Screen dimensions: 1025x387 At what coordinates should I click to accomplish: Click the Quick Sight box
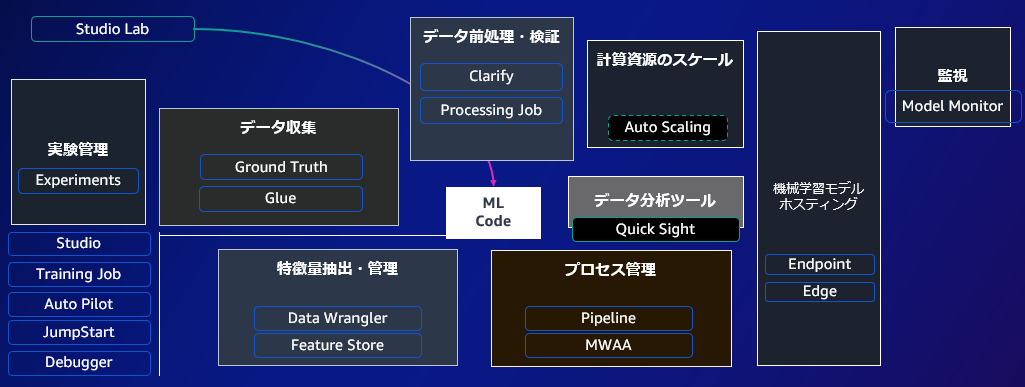pyautogui.click(x=656, y=229)
